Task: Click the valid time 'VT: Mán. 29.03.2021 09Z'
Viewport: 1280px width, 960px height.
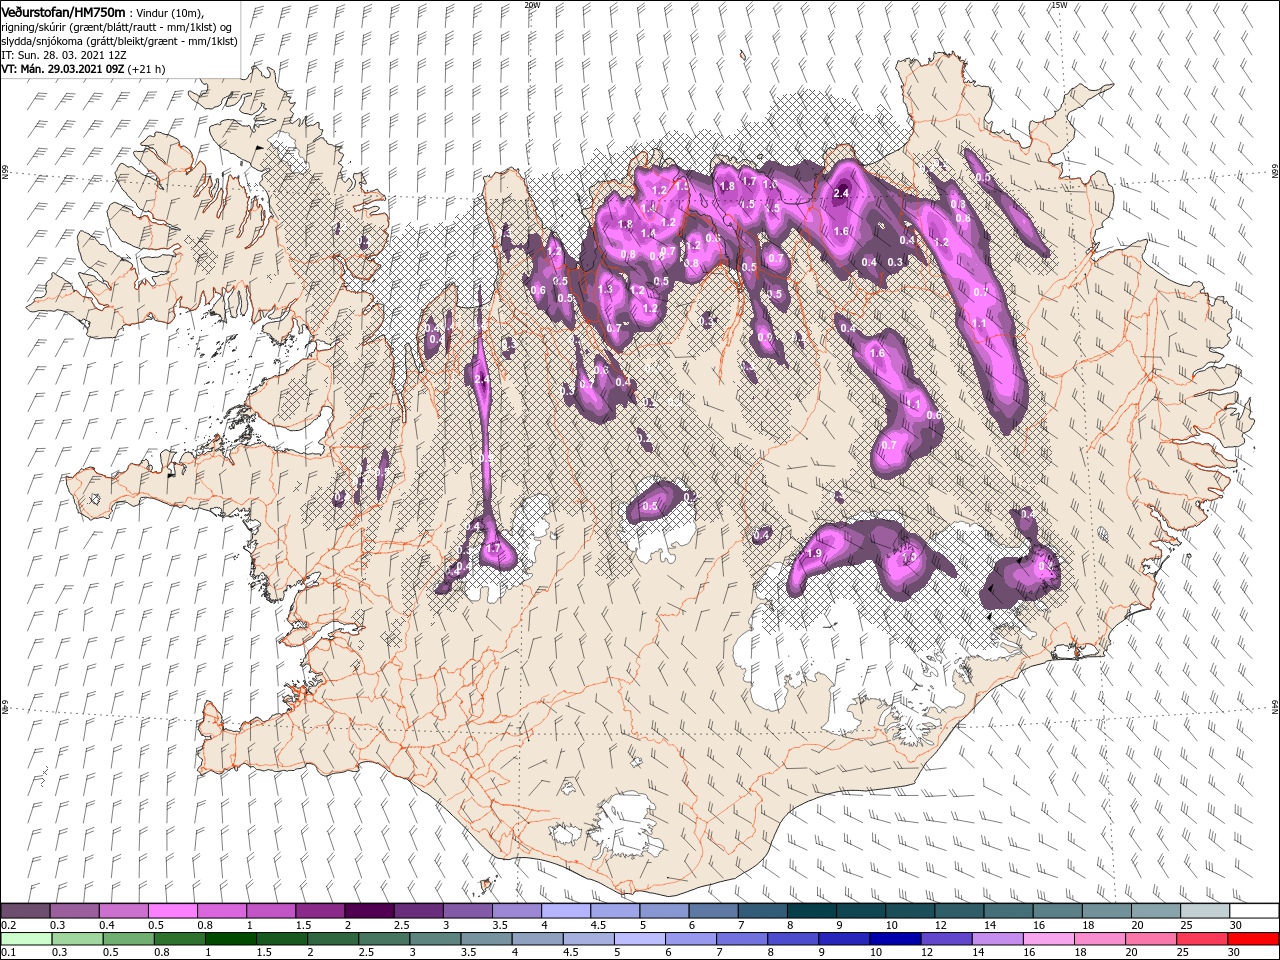Action: [x=62, y=69]
